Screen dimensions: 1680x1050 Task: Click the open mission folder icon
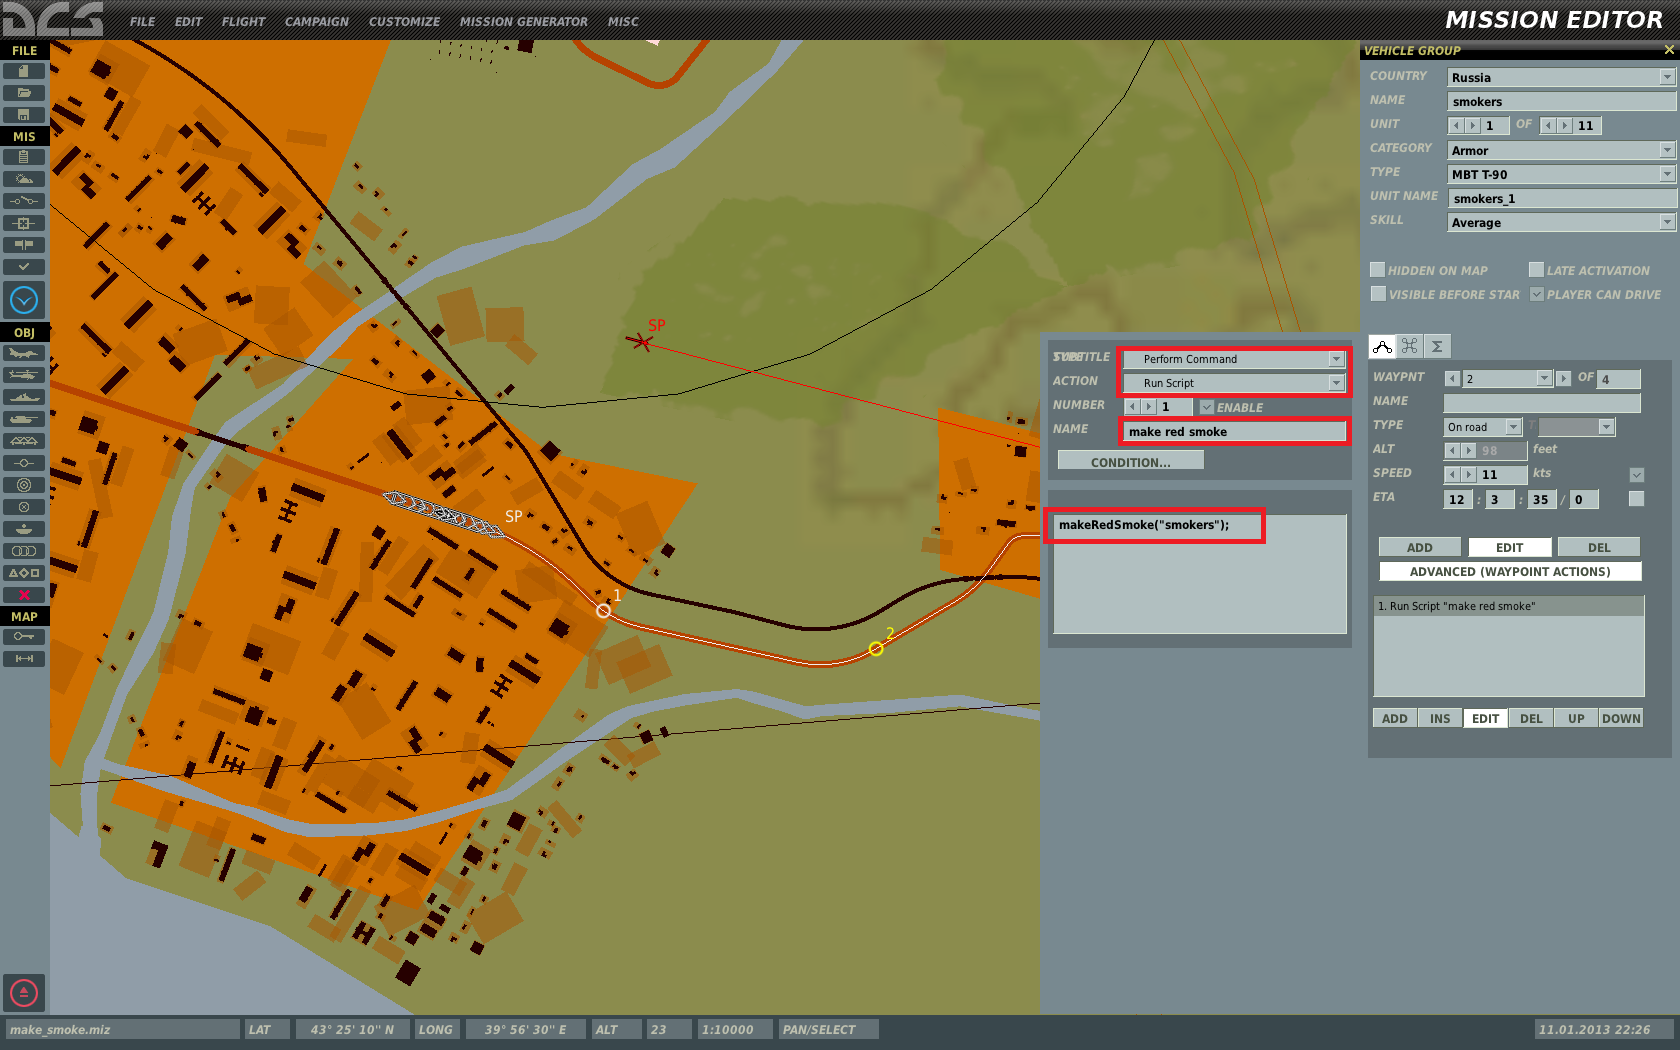[24, 93]
